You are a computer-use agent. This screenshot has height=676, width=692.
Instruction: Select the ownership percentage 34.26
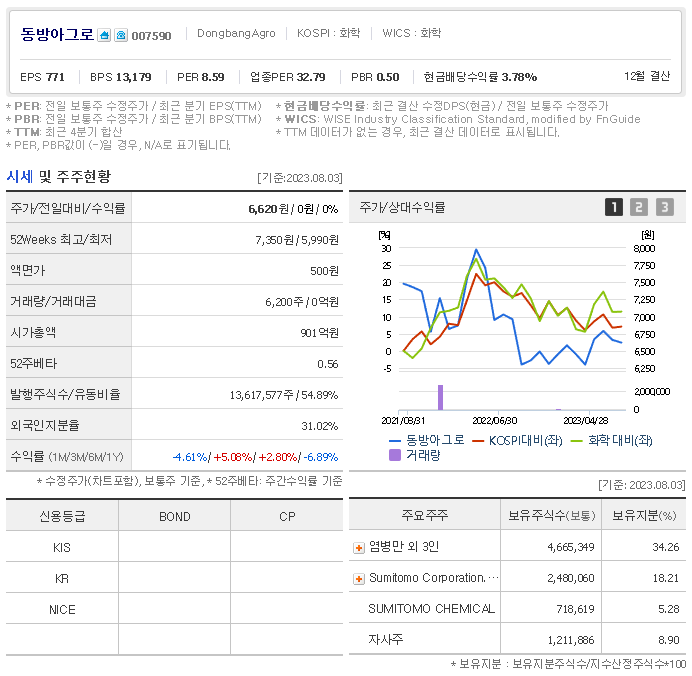pos(666,548)
